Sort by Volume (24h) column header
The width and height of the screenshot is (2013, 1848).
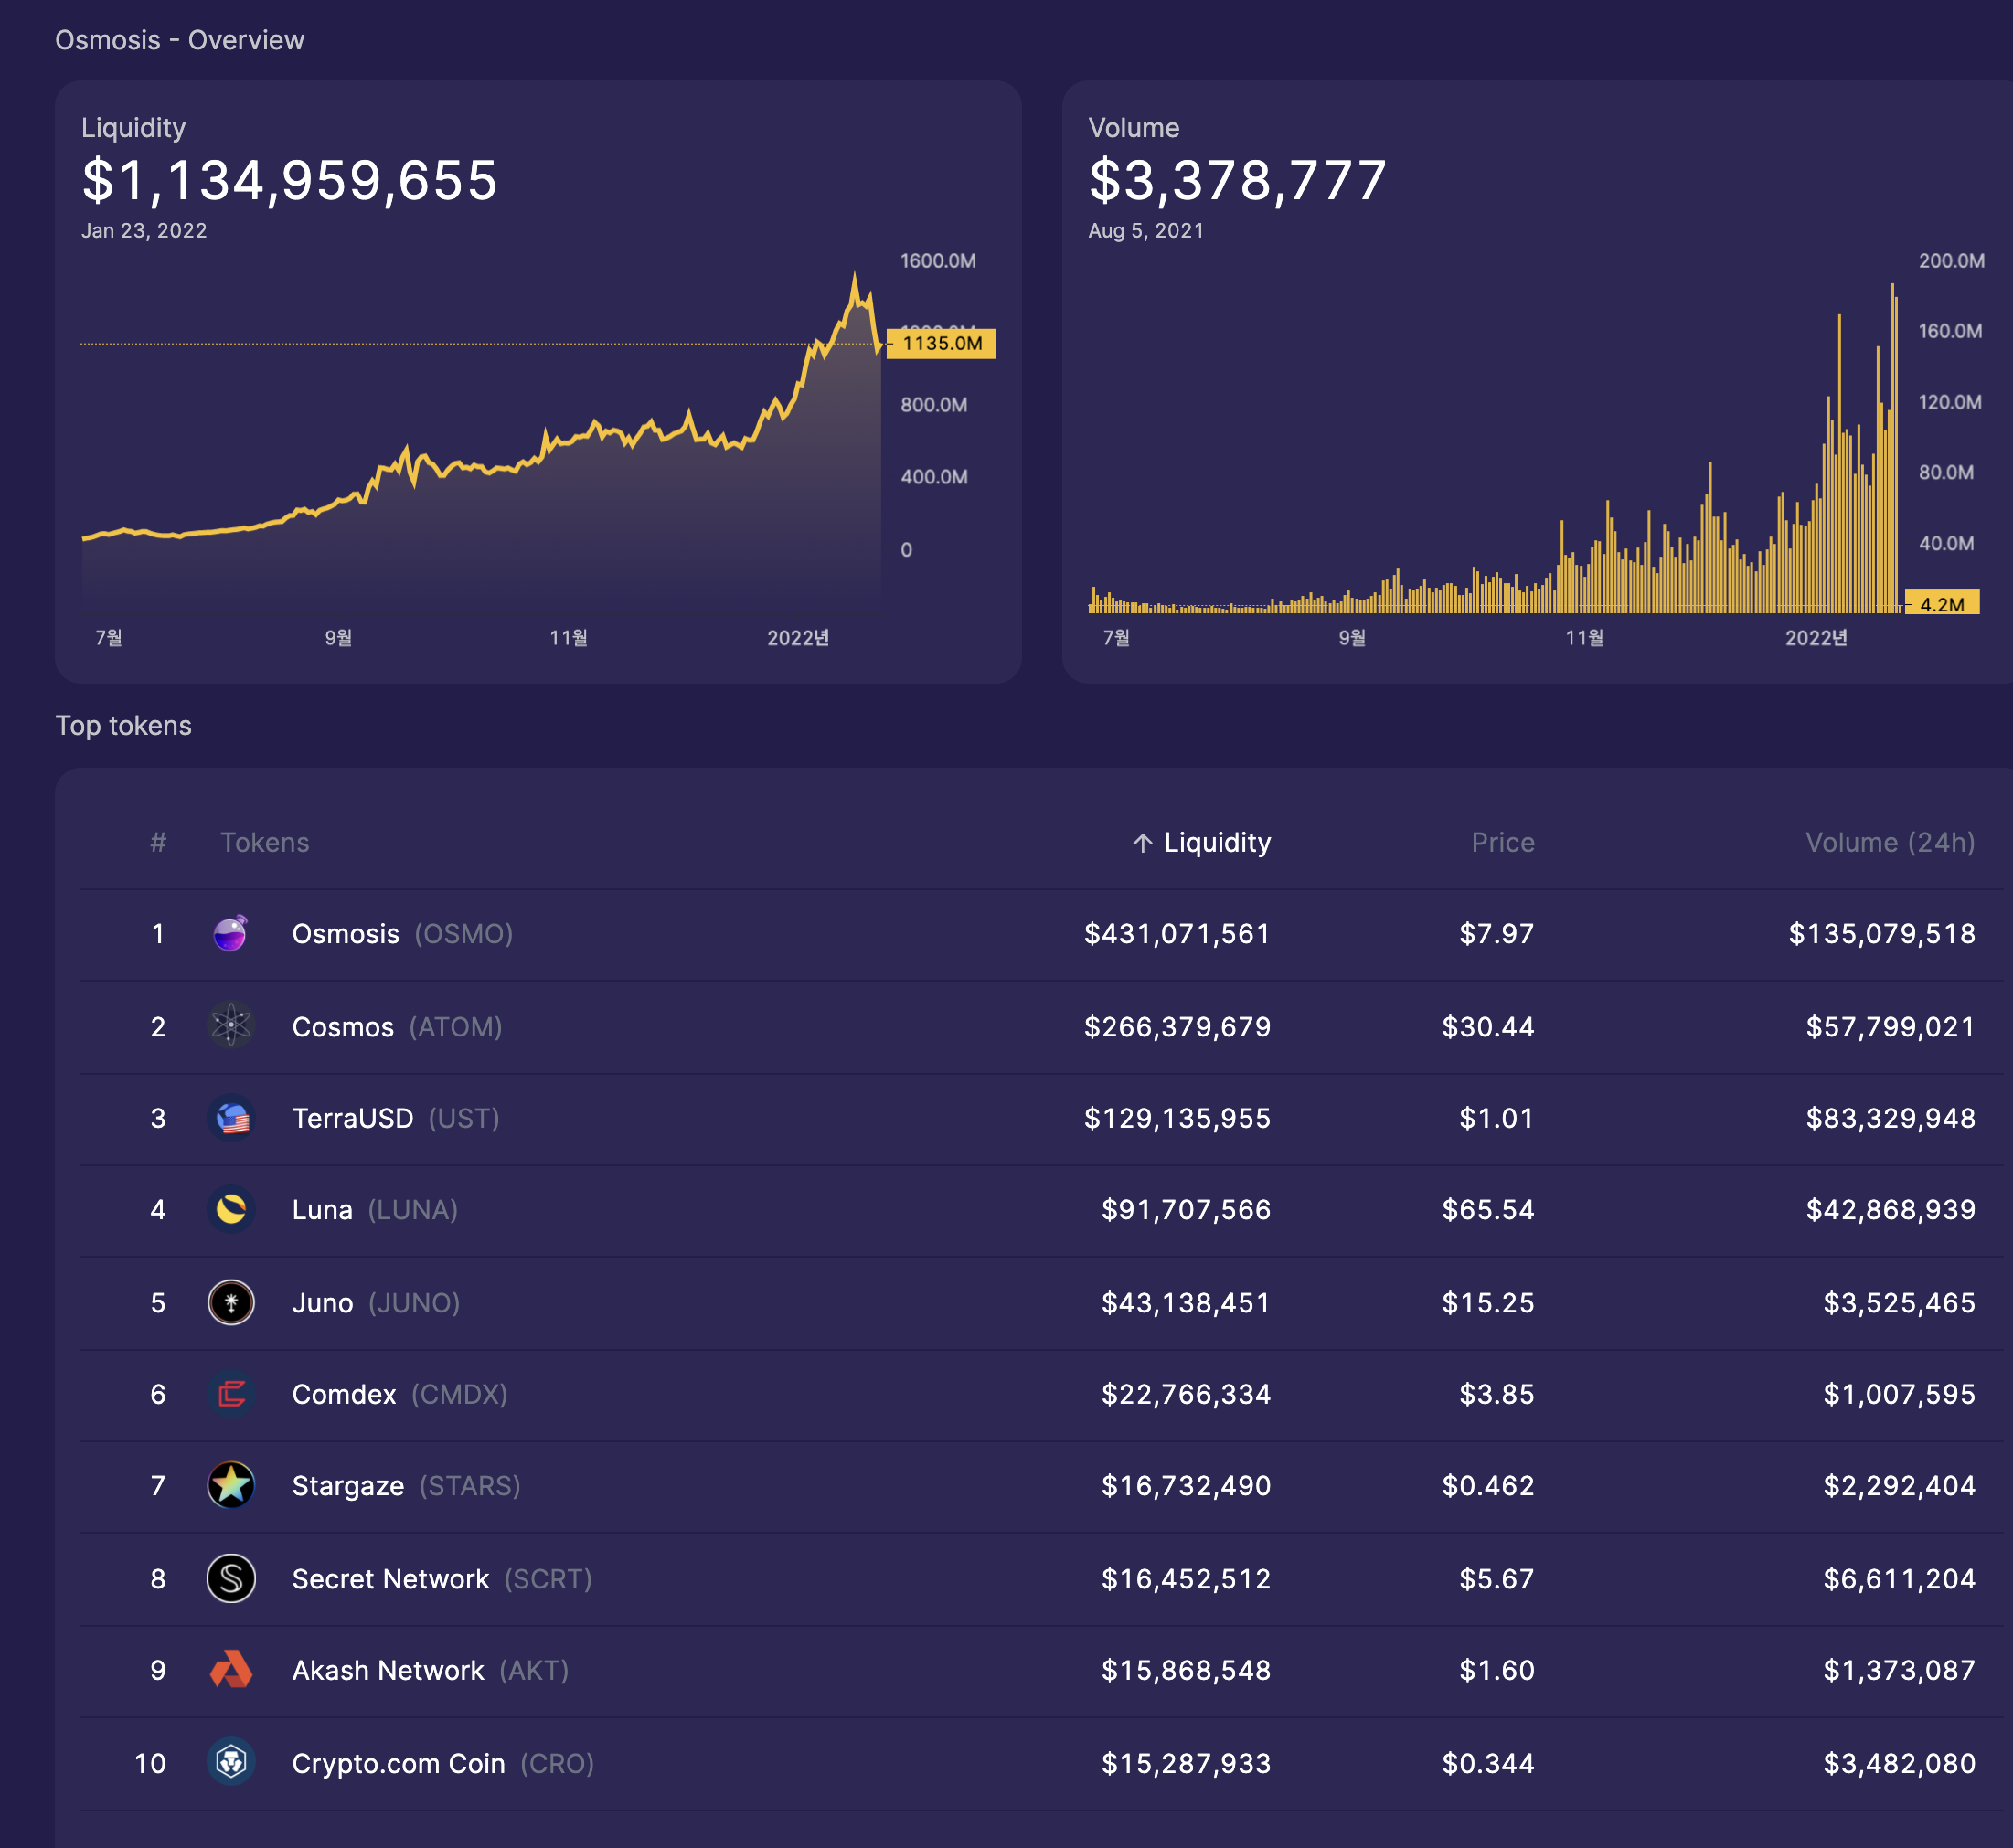(x=1889, y=843)
